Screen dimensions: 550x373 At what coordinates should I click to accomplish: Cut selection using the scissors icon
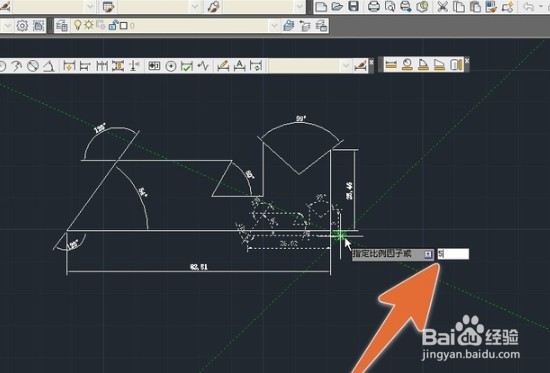[x=443, y=6]
